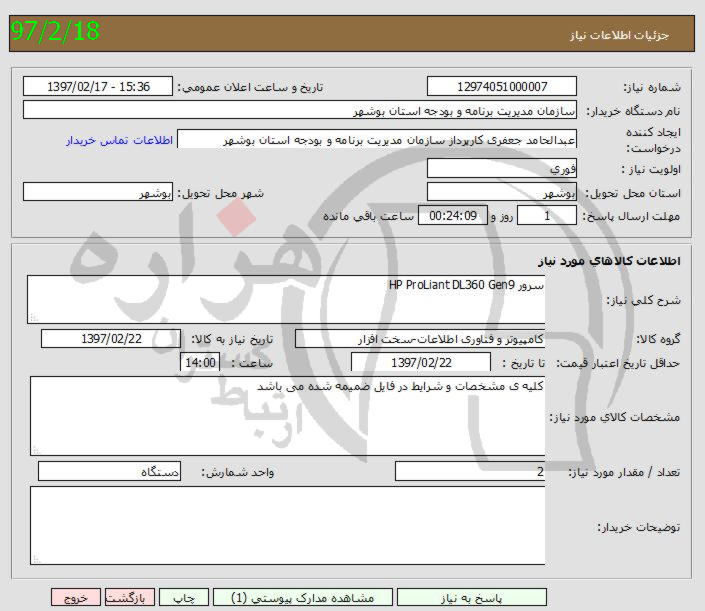This screenshot has width=705, height=611.
Task: Click the general description box 'HP ProLiant DL360 Gen9'
Action: 286,299
